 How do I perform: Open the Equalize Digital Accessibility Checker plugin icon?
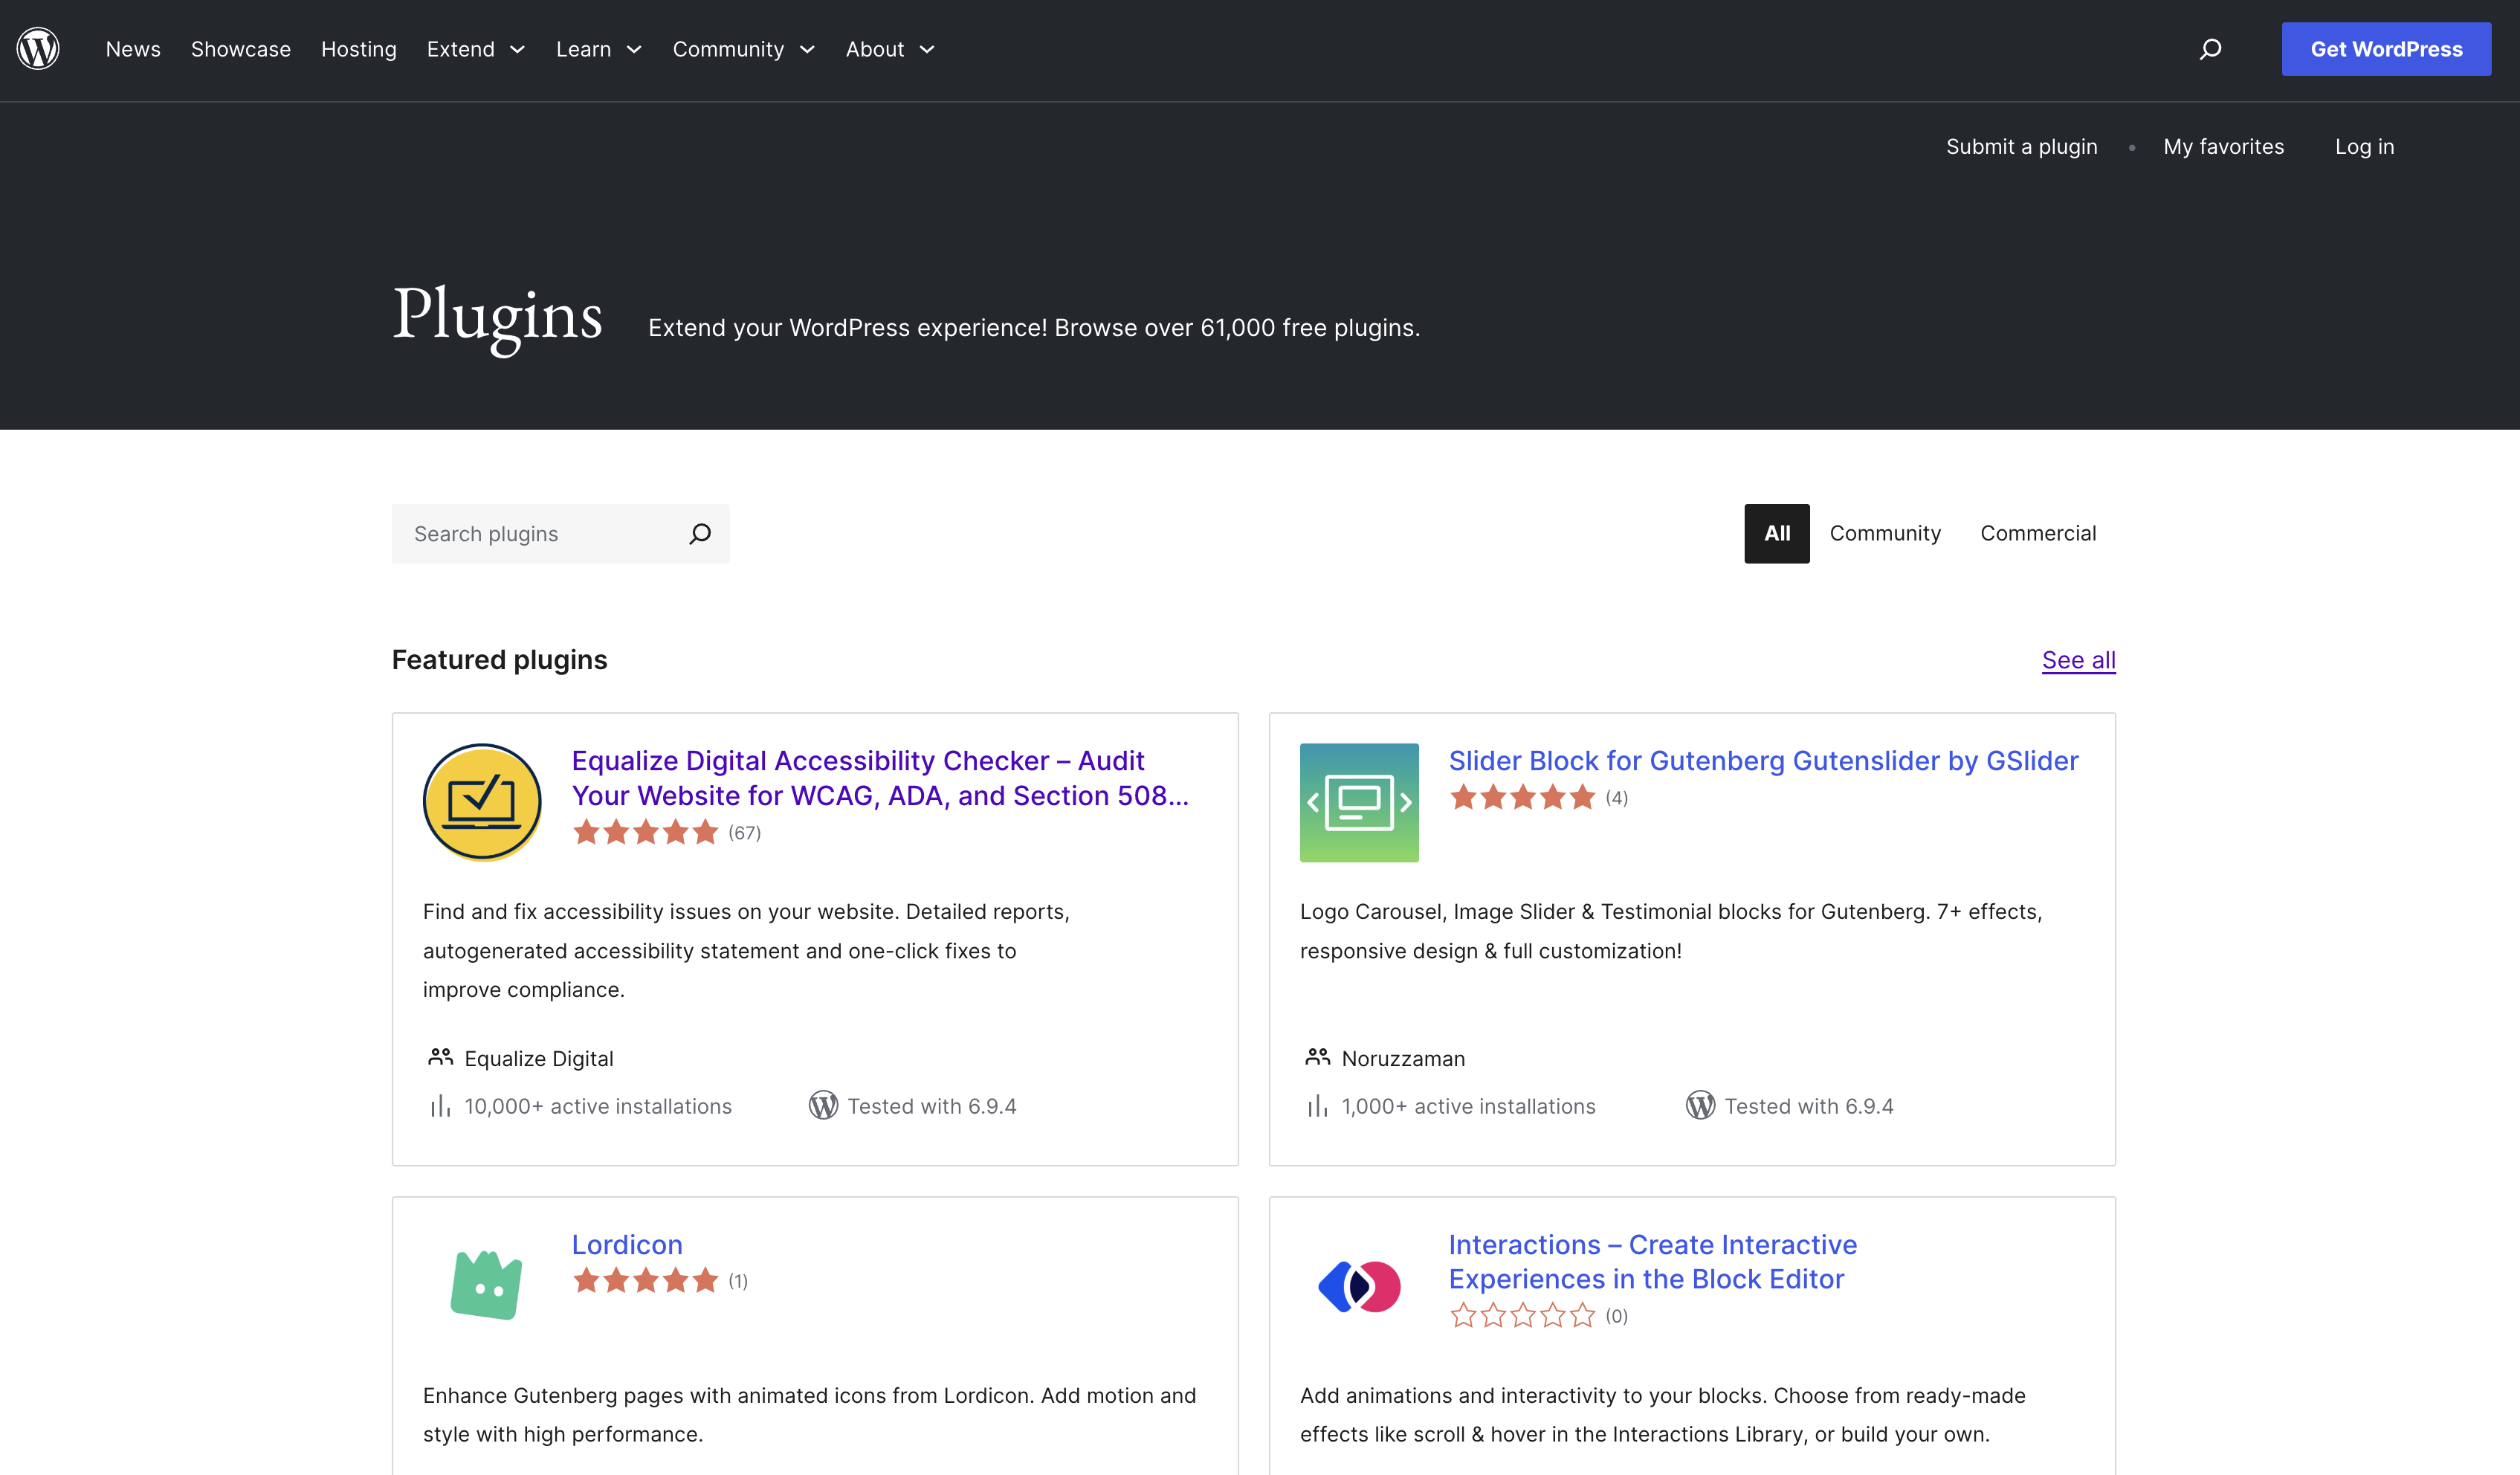(482, 802)
